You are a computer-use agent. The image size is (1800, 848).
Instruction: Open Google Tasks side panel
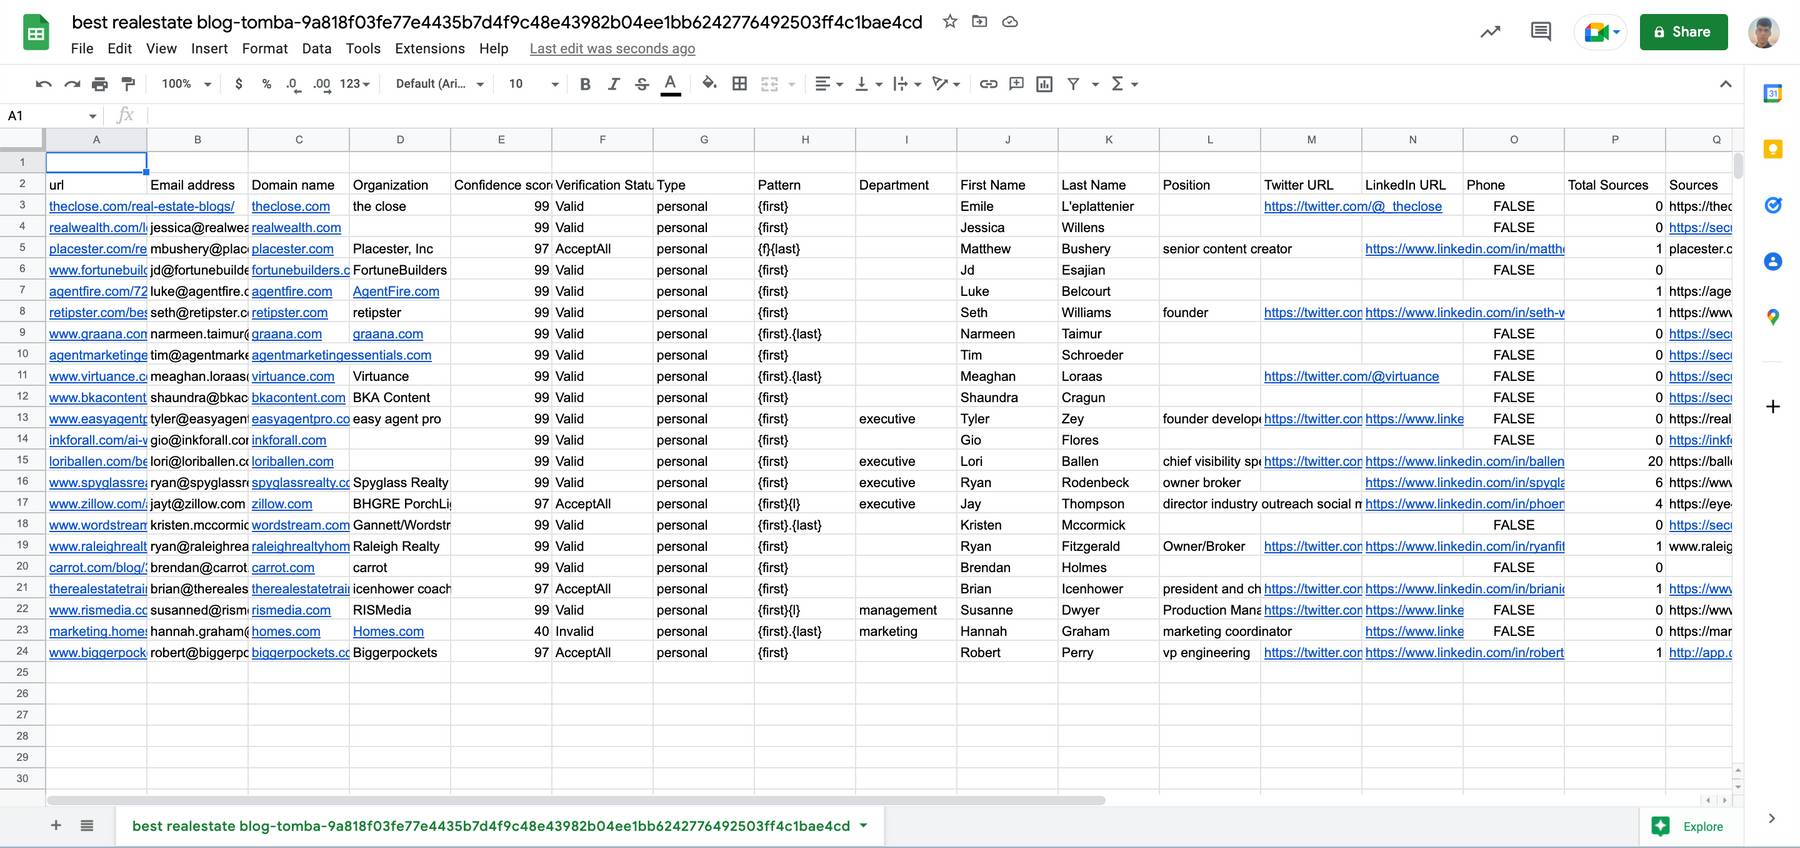coord(1772,205)
